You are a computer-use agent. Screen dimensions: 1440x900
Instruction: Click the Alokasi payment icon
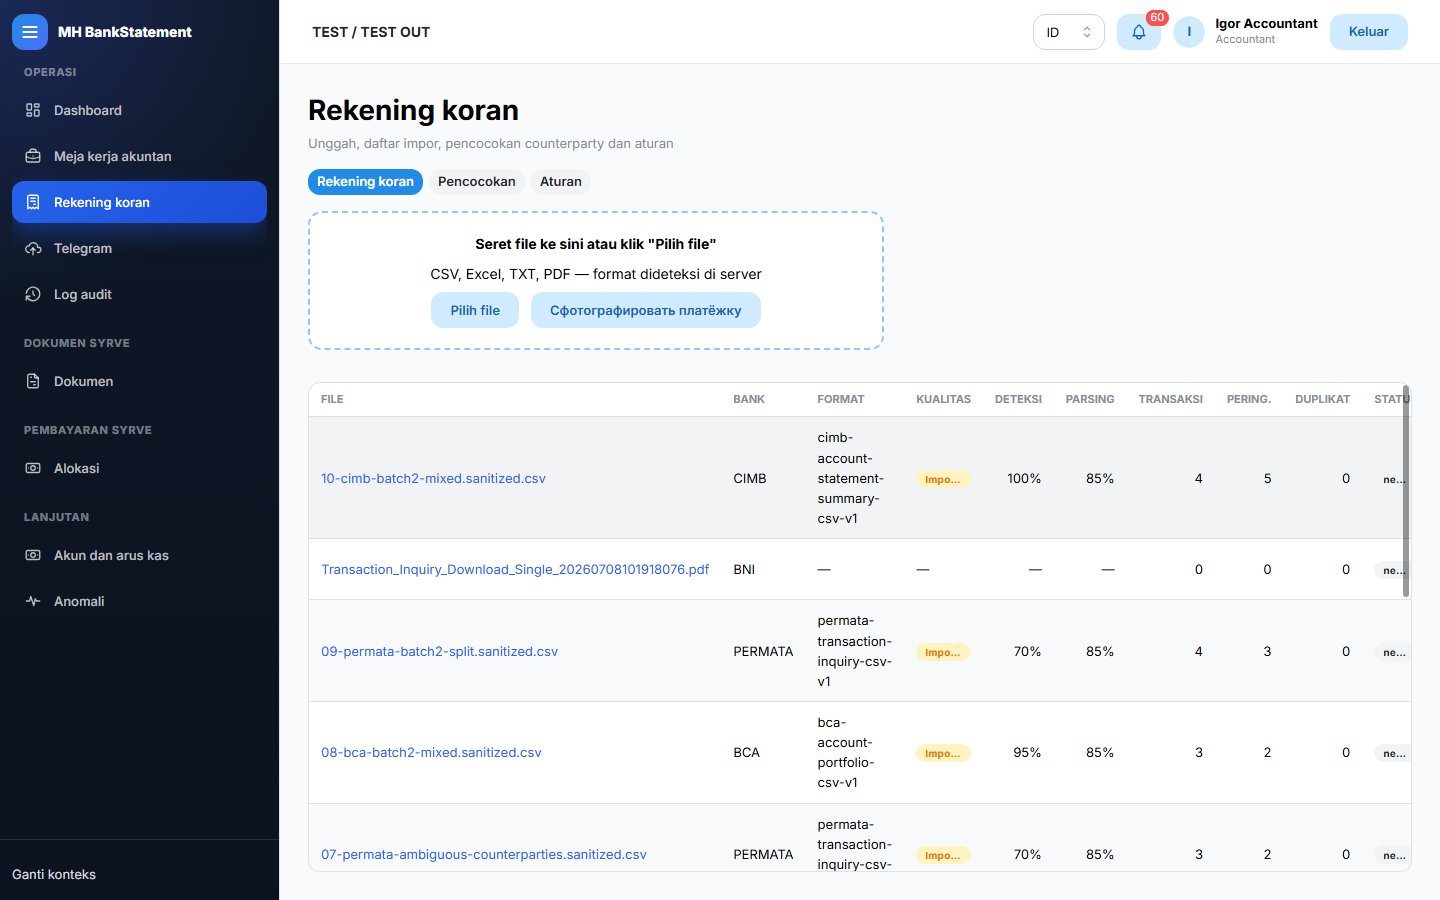(33, 468)
